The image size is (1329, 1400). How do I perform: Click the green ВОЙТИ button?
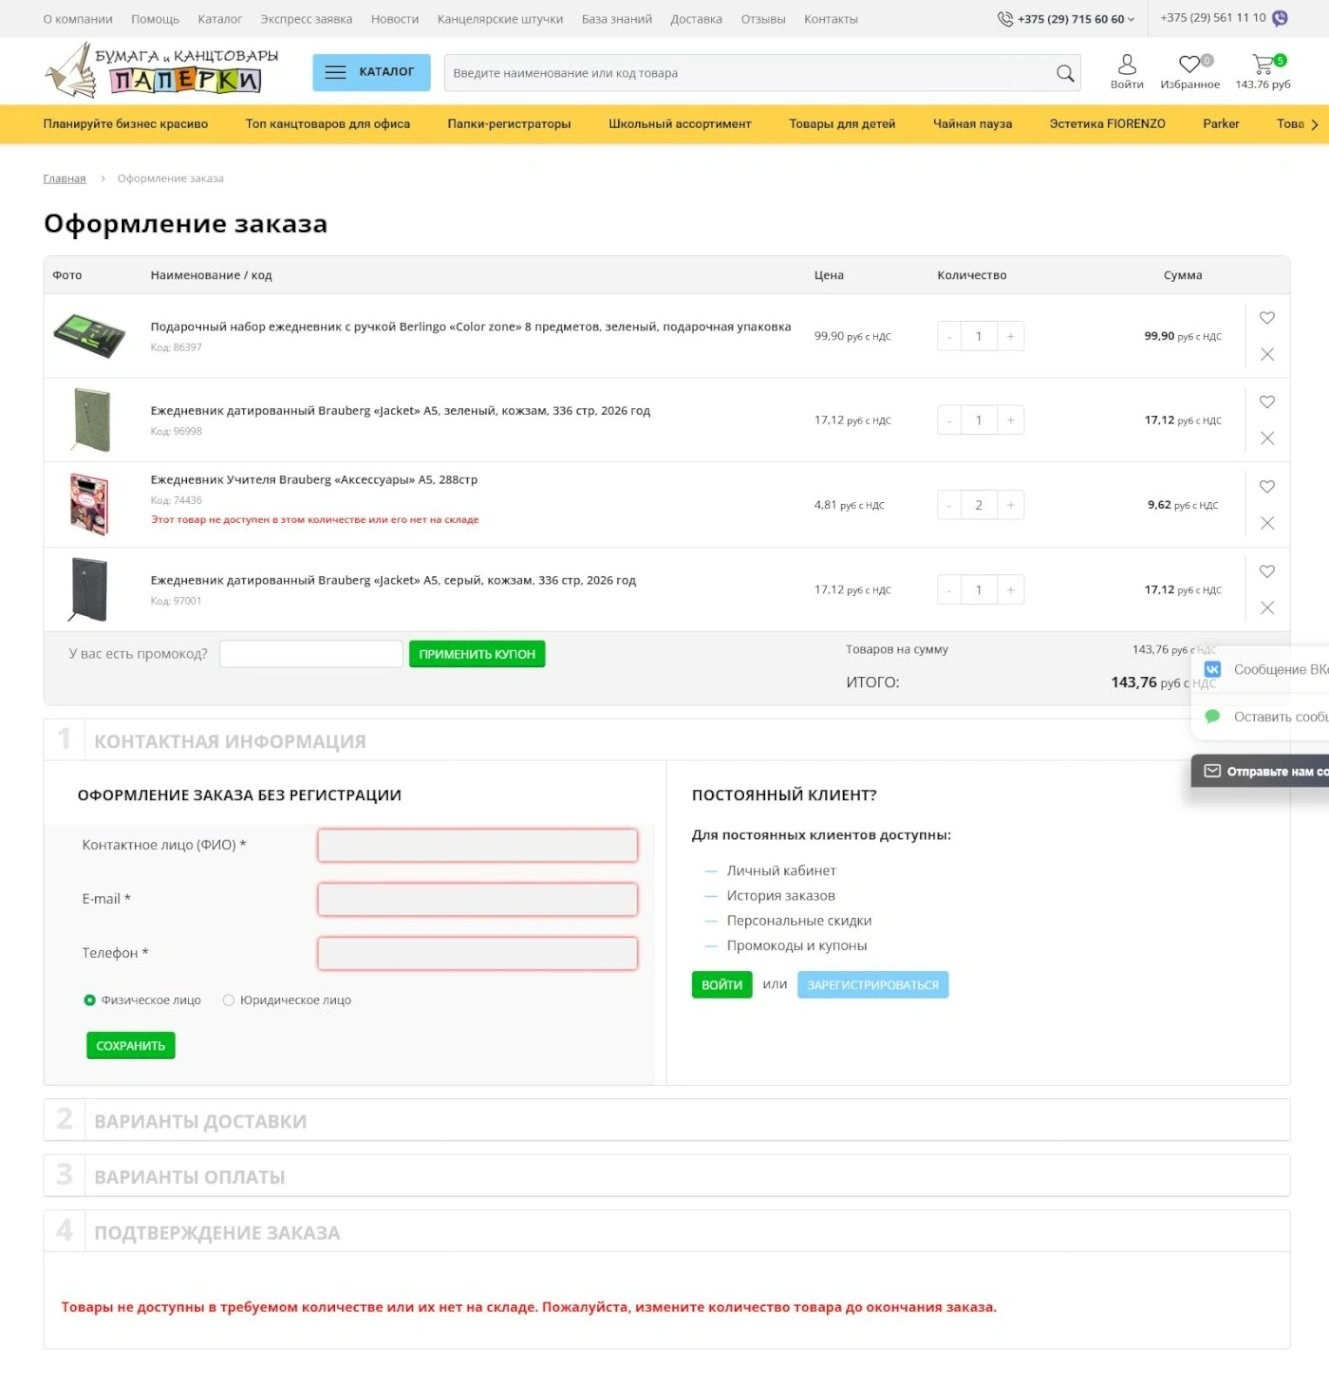pos(722,985)
